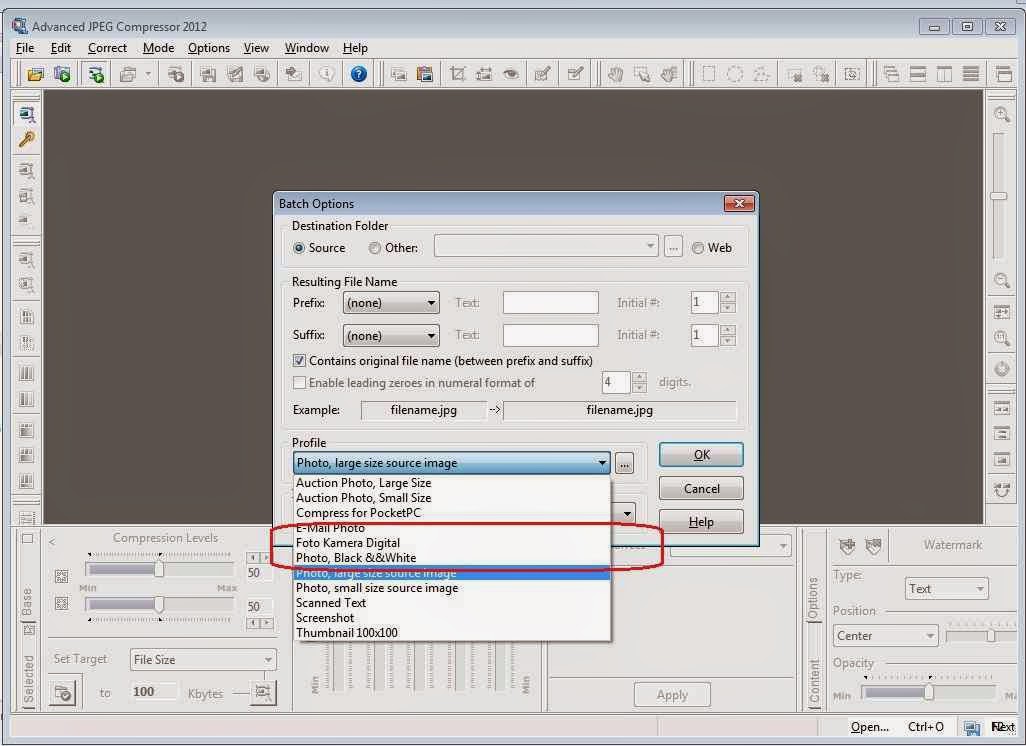Click the red-eye toolbar icon
The width and height of the screenshot is (1026, 746).
point(510,74)
